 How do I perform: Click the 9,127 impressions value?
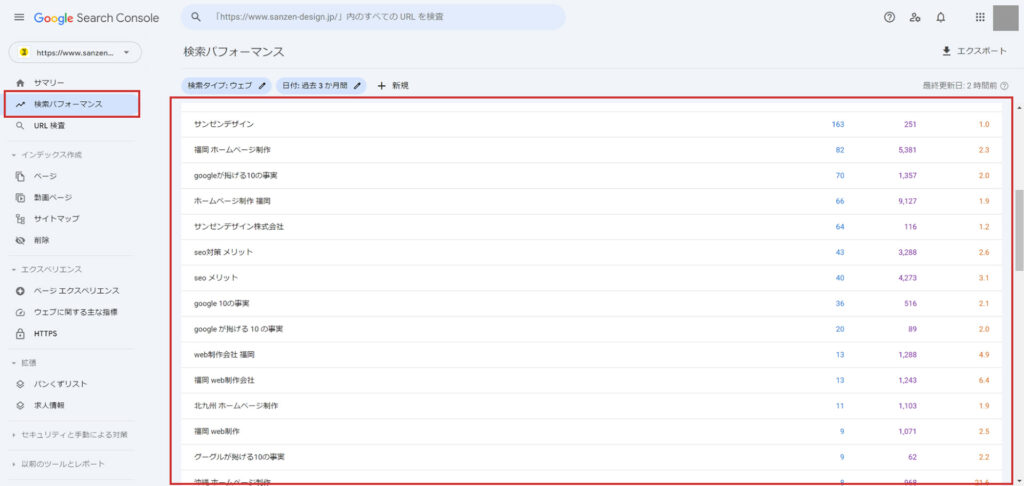[x=908, y=201]
